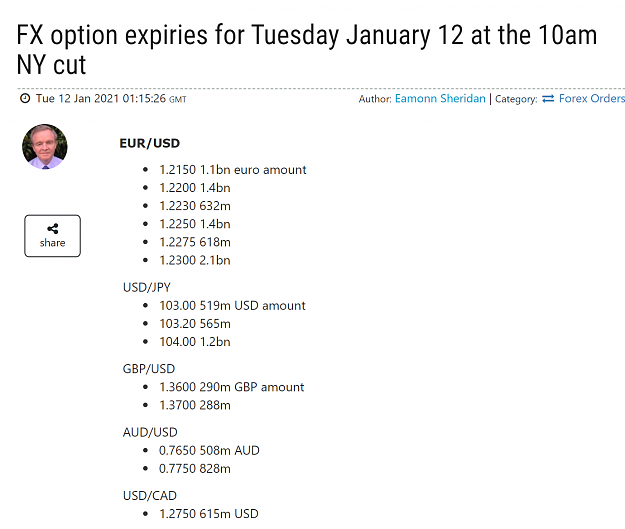The image size is (625, 529).
Task: Open the Forex Orders category link
Action: (592, 98)
